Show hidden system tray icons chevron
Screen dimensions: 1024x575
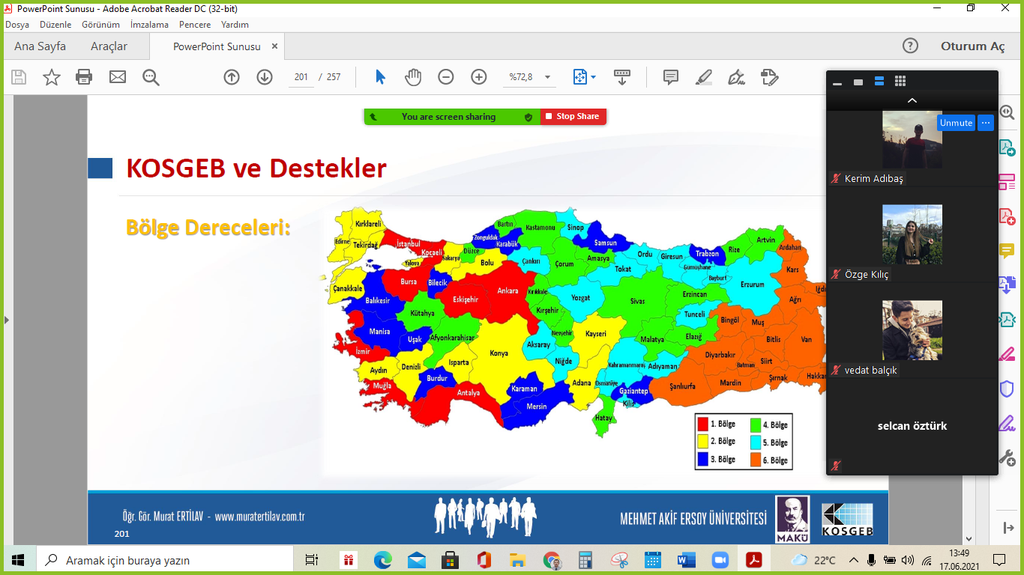click(x=854, y=560)
